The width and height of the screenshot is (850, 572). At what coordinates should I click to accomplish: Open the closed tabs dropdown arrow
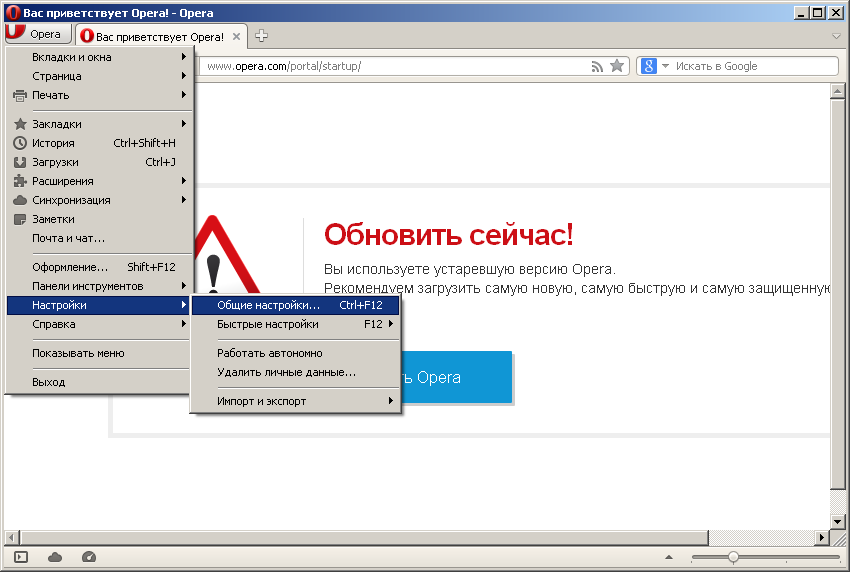tap(836, 36)
